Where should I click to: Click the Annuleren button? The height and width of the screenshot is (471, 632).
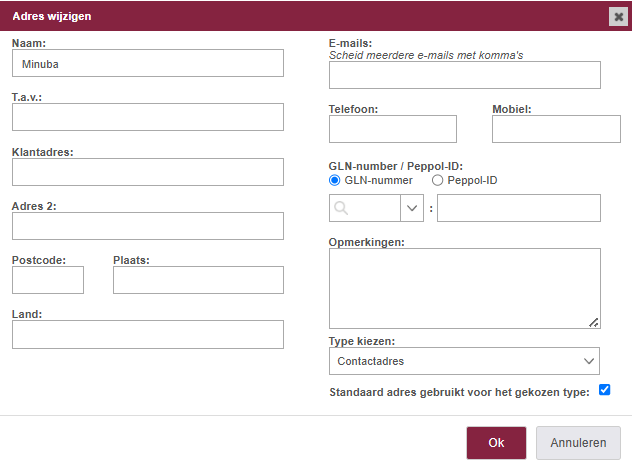pos(578,443)
